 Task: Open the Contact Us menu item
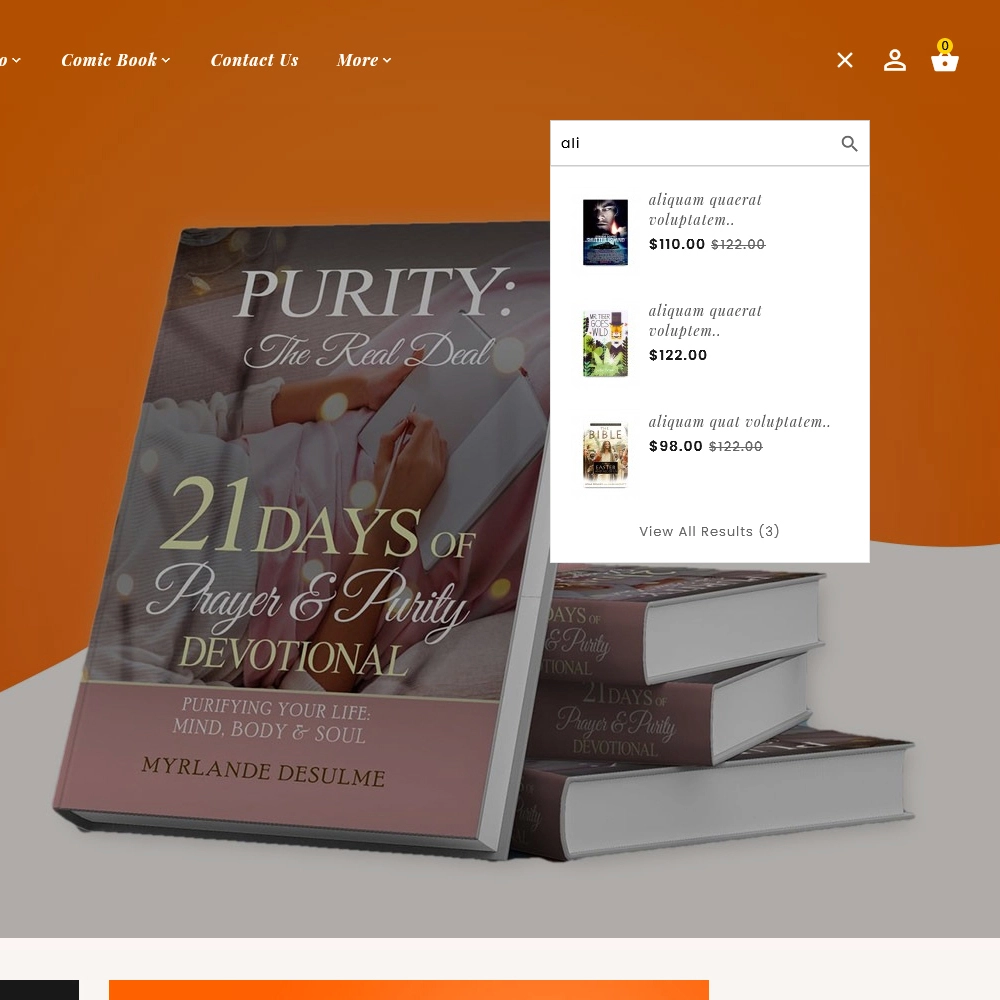pyautogui.click(x=254, y=60)
